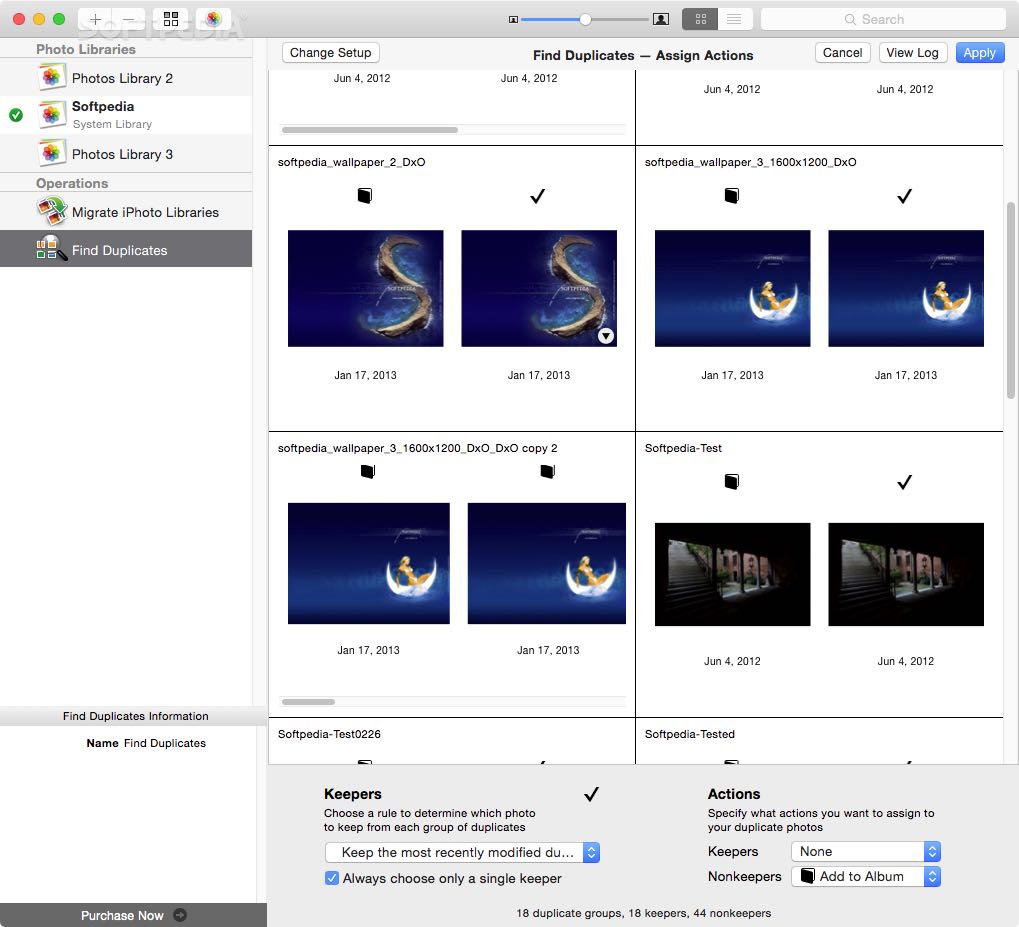The height and width of the screenshot is (927, 1019).
Task: Click the Purchase Now arrow icon
Action: click(x=180, y=915)
